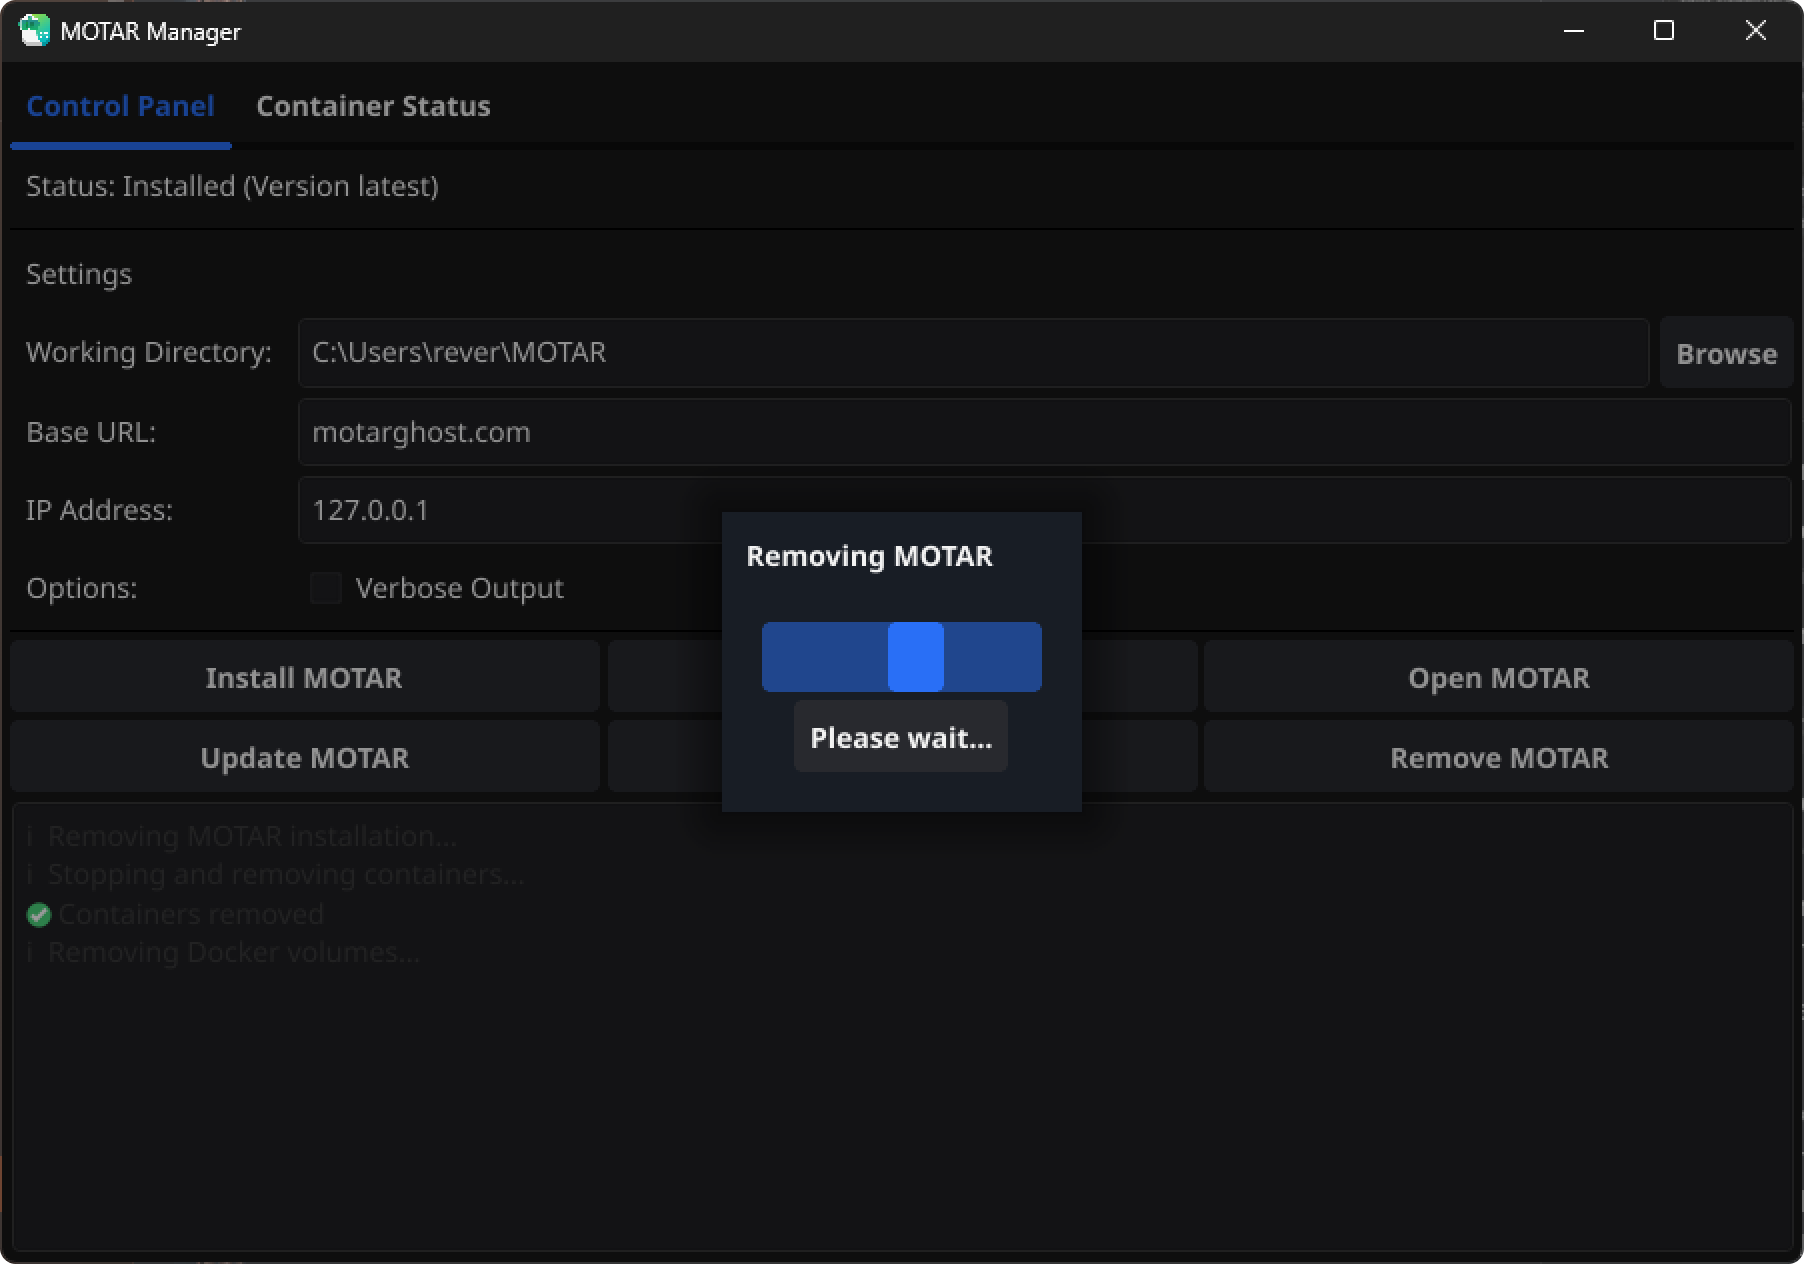Click the Install MOTAR button
Screen dimensions: 1804x1264
304,678
